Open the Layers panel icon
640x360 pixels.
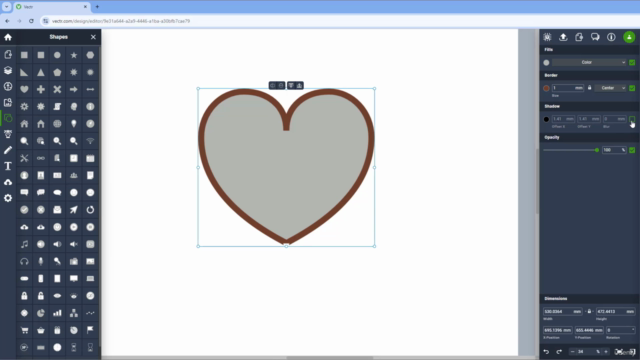[x=8, y=70]
